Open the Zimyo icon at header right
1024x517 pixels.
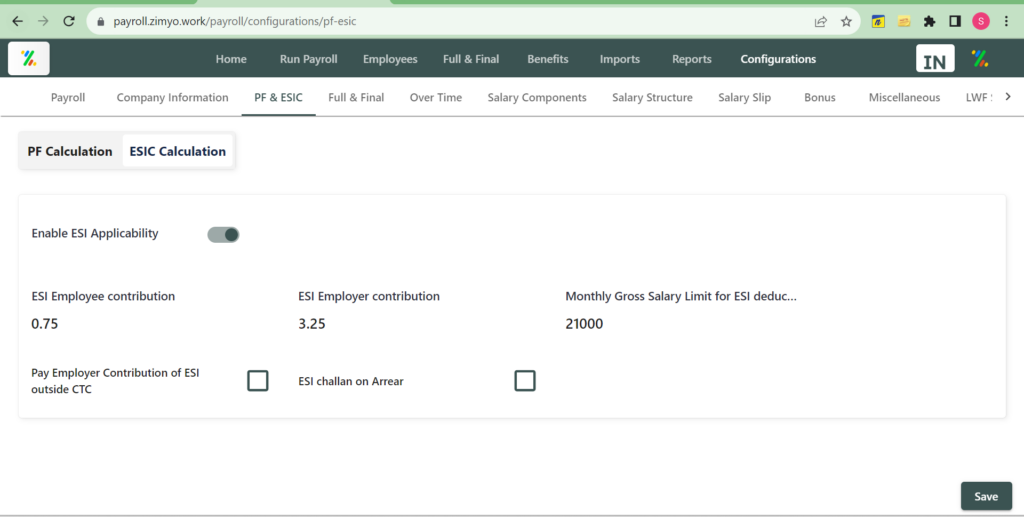(980, 59)
